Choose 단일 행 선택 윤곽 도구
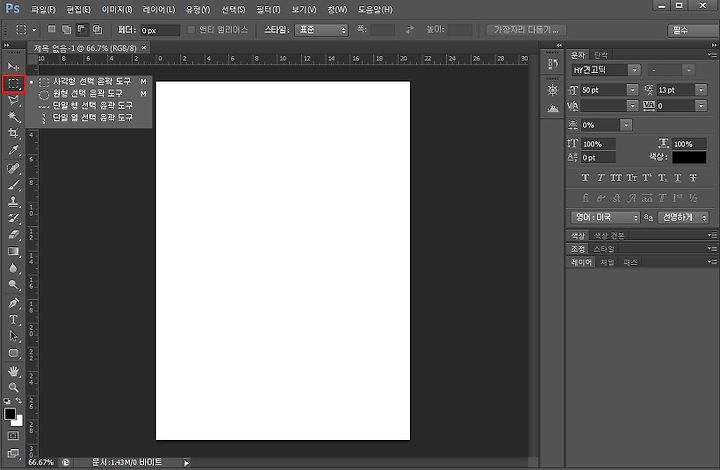This screenshot has width=720, height=470. [x=92, y=106]
